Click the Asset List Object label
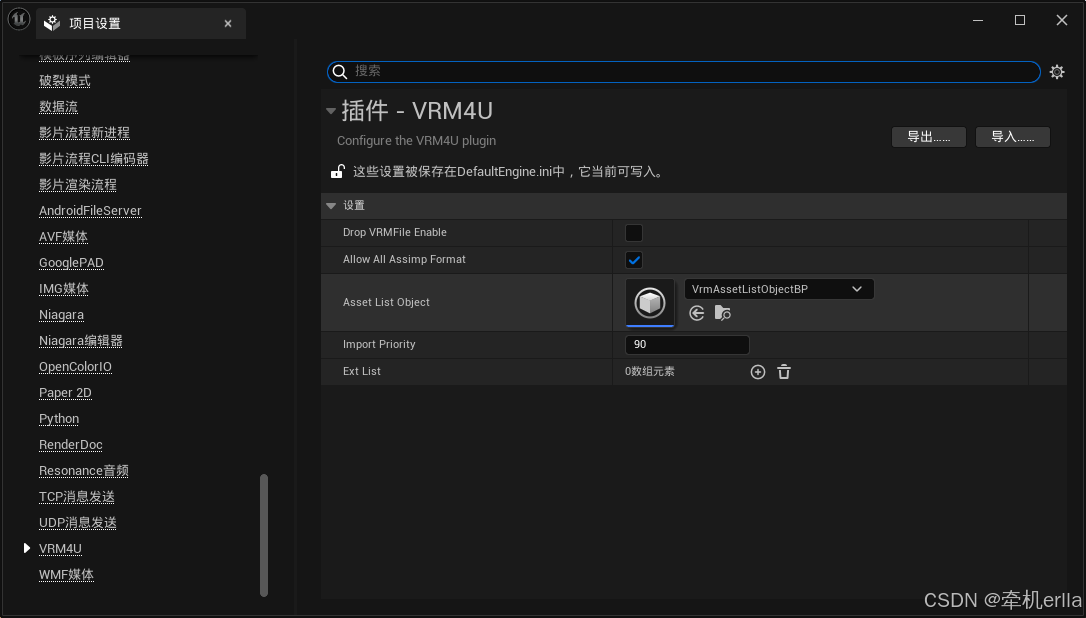The height and width of the screenshot is (618, 1086). (386, 302)
